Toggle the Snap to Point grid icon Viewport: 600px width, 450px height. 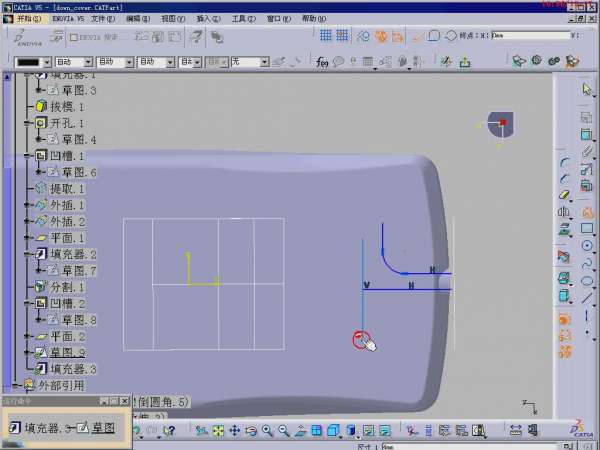[x=344, y=37]
